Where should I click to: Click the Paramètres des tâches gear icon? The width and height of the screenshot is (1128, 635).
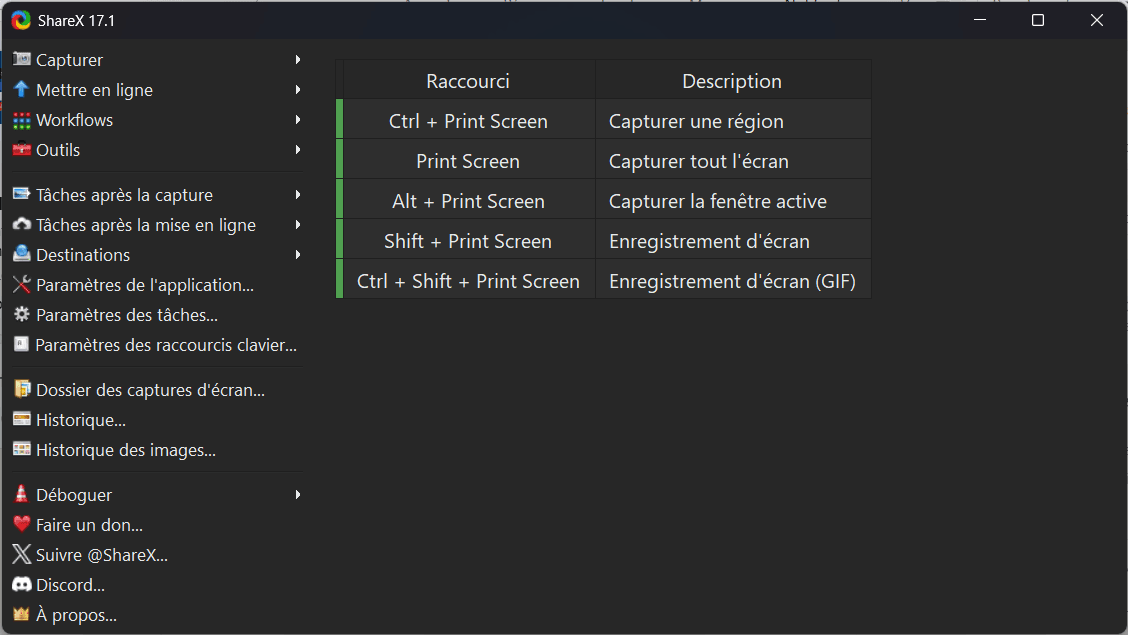pyautogui.click(x=22, y=314)
